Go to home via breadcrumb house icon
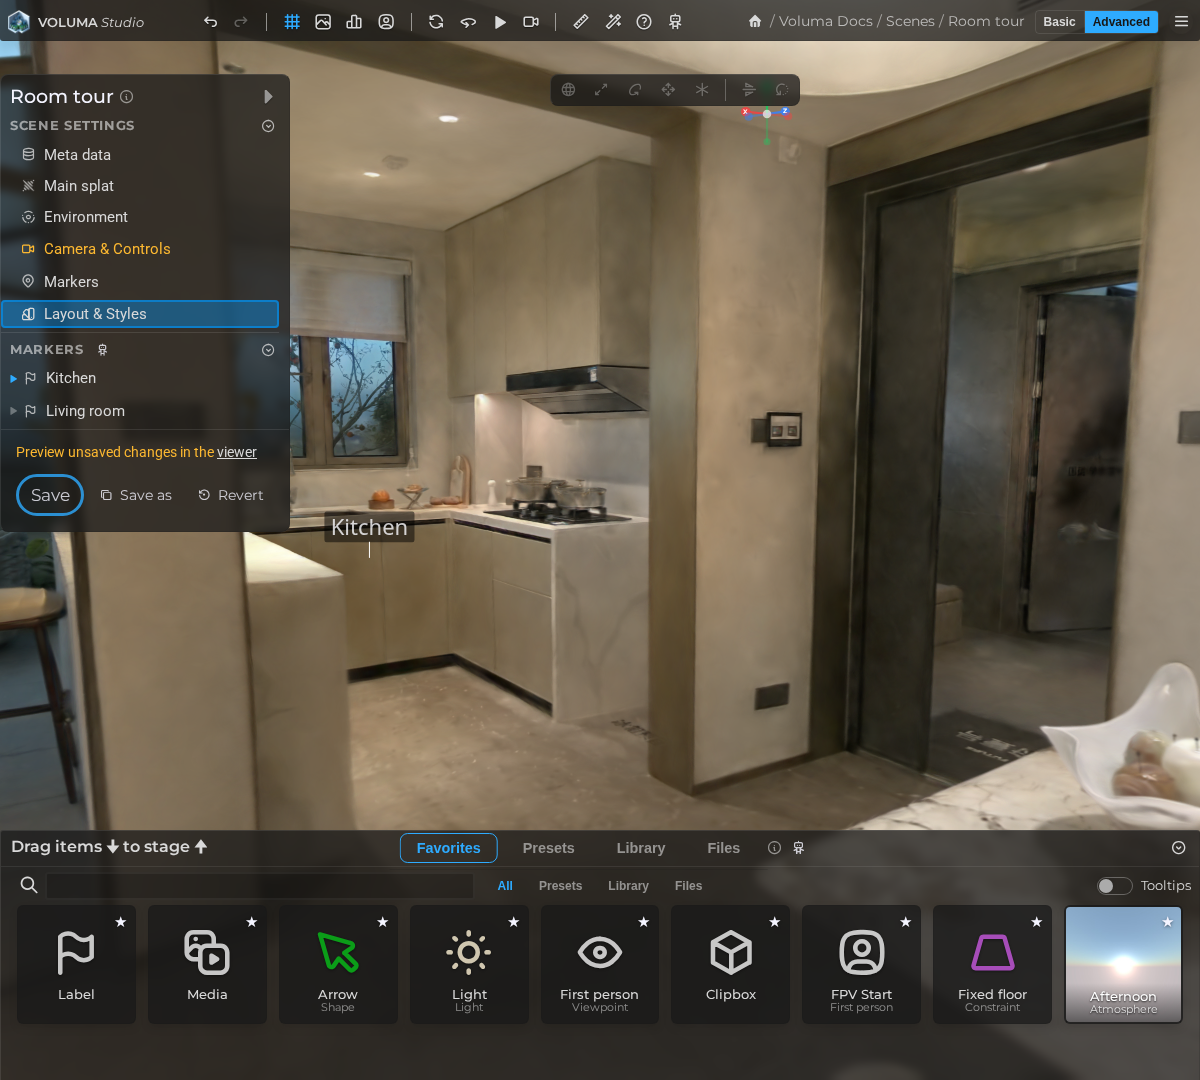This screenshot has width=1200, height=1080. click(x=755, y=21)
